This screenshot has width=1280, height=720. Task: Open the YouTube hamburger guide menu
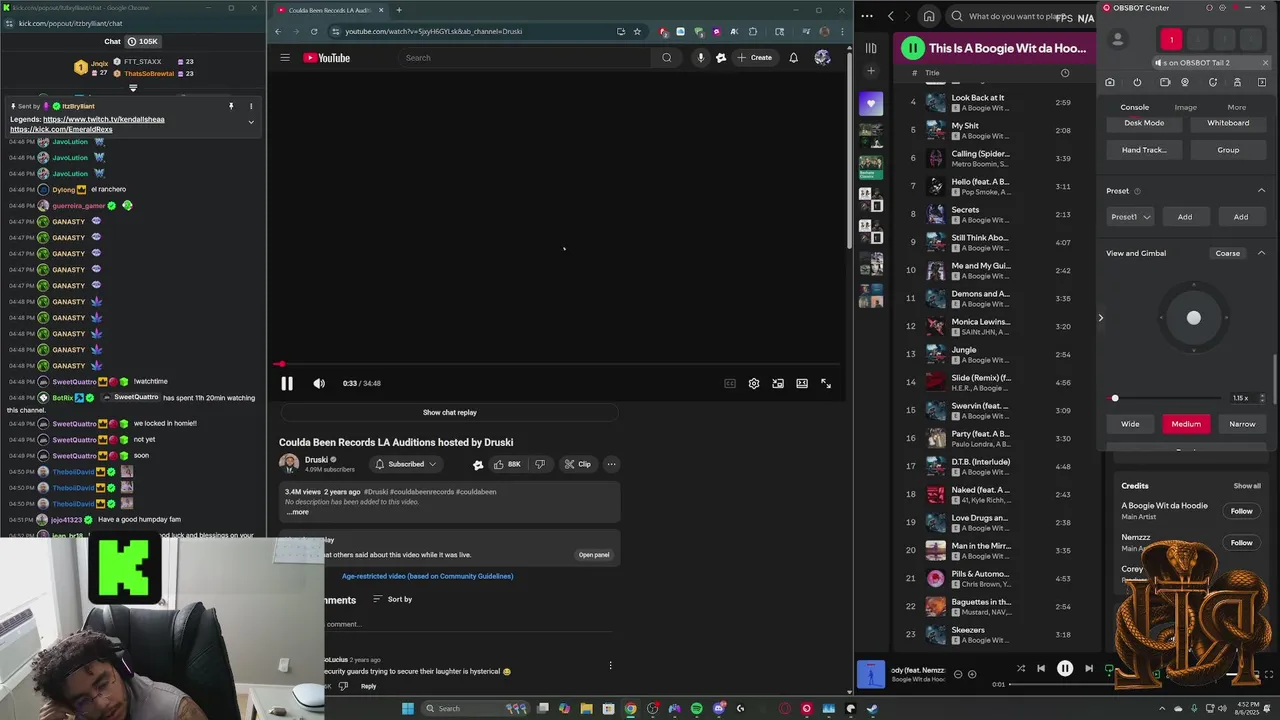(x=285, y=58)
